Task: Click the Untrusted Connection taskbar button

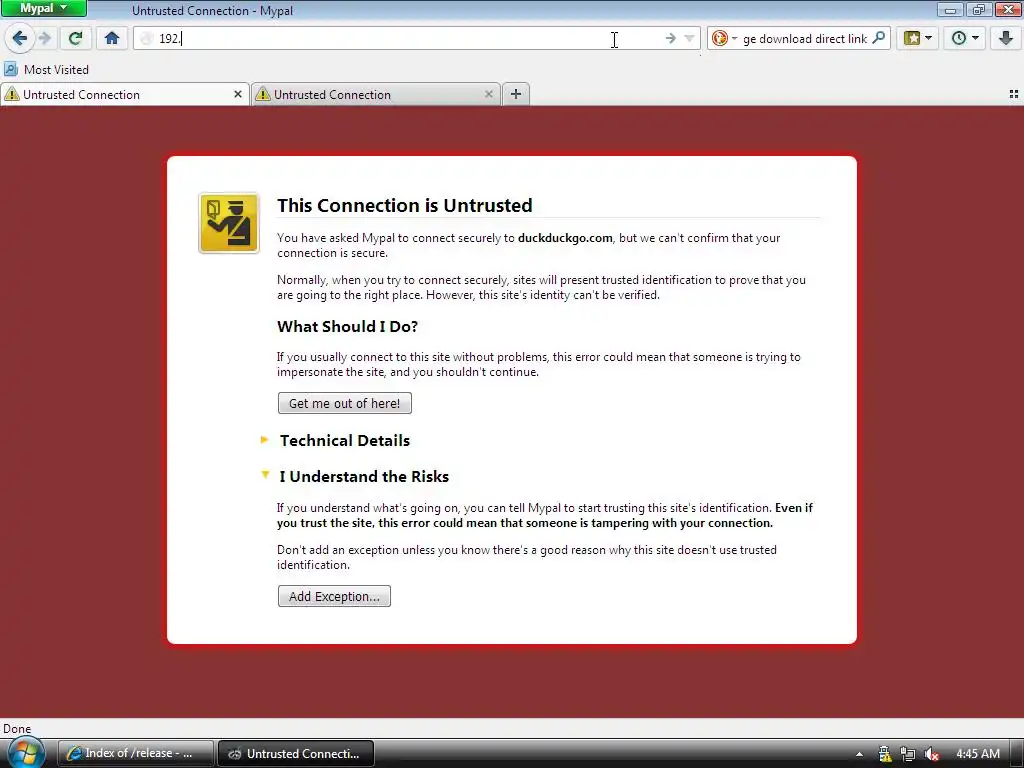Action: (x=295, y=753)
